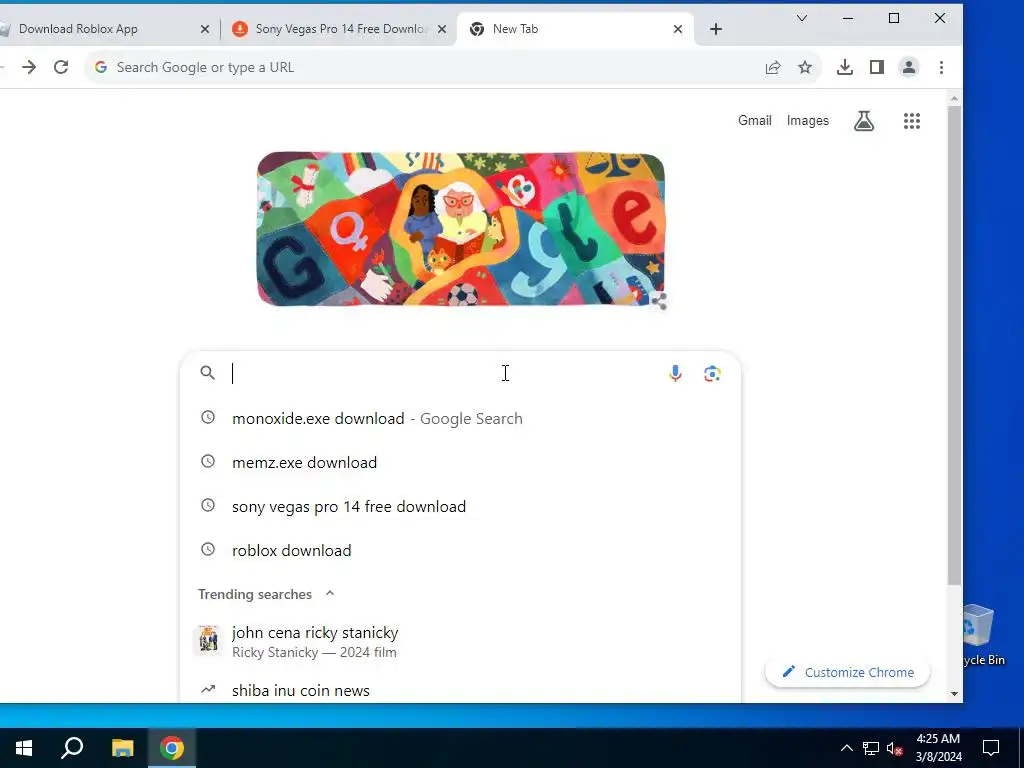Show hidden system tray icons

(x=846, y=748)
